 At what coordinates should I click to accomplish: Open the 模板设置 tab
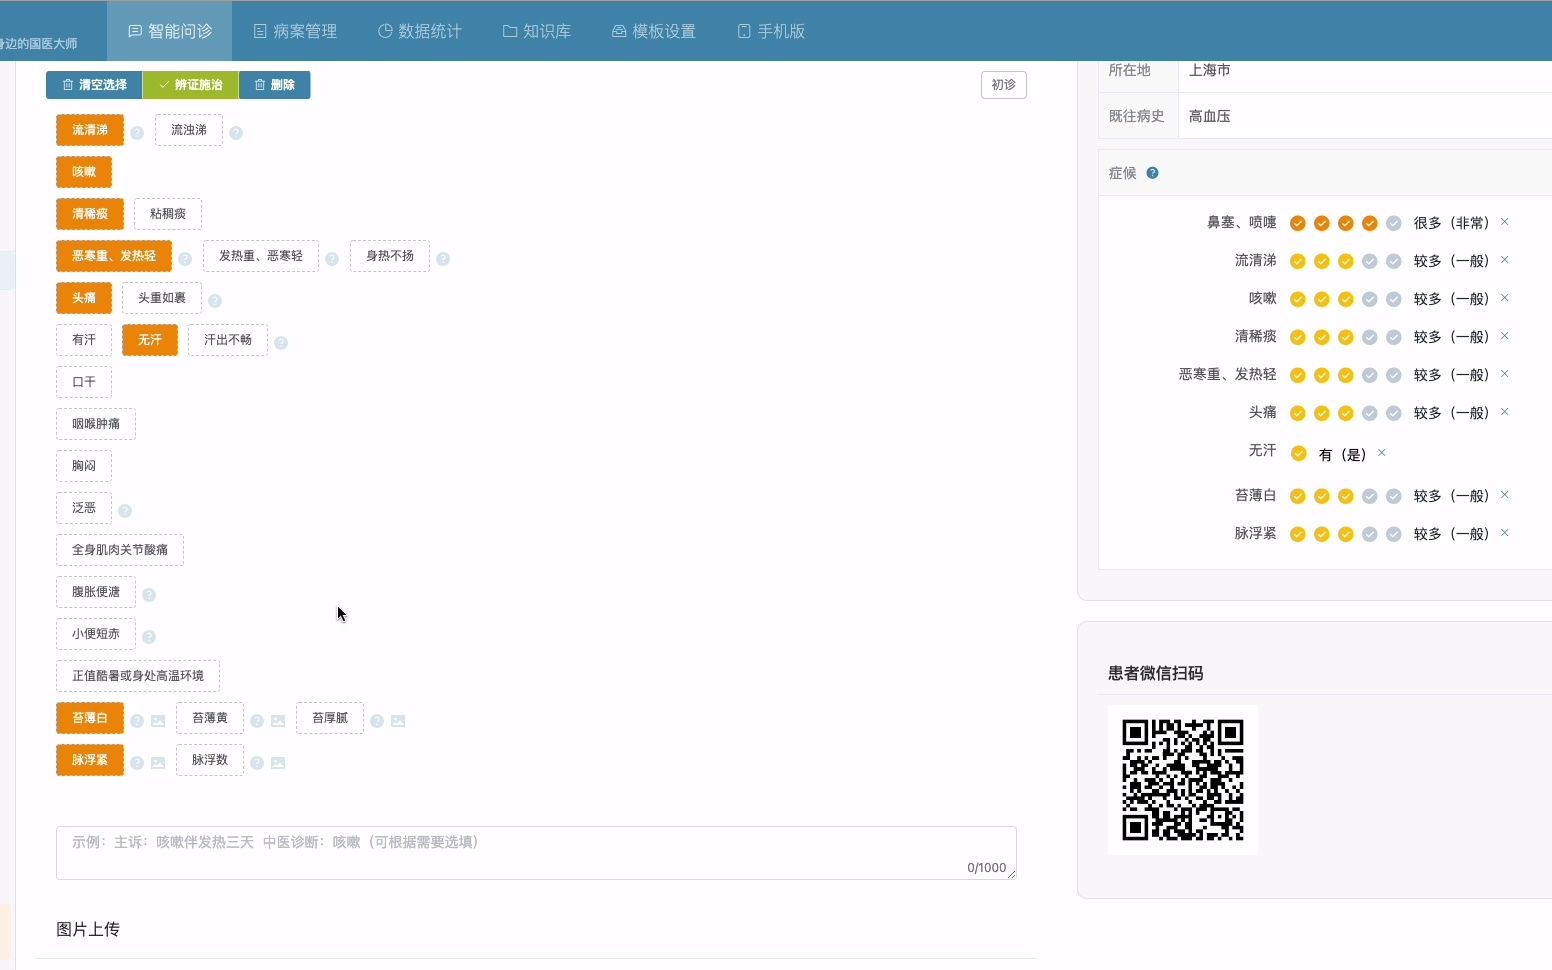654,31
